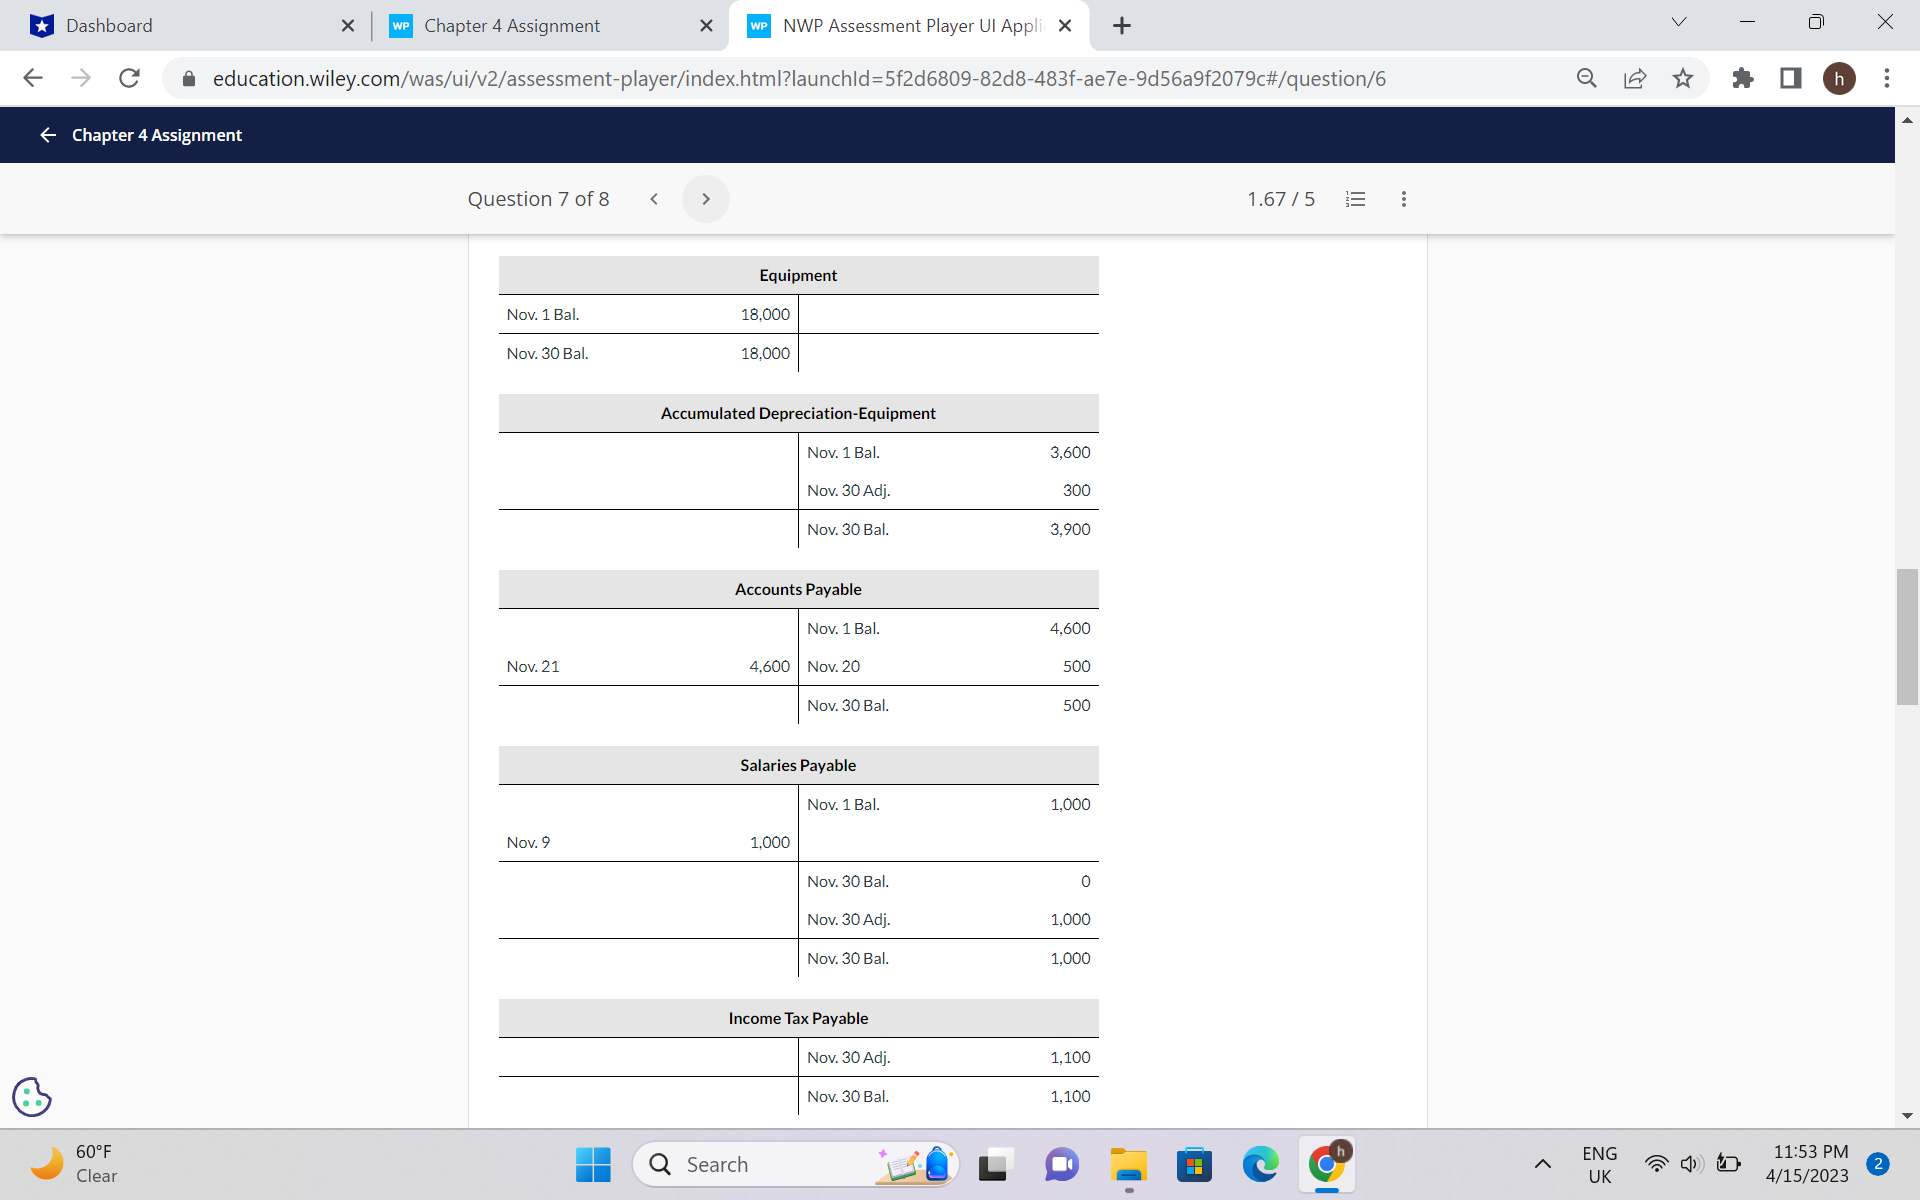Open assessment options three-dot menu

pyautogui.click(x=1403, y=199)
